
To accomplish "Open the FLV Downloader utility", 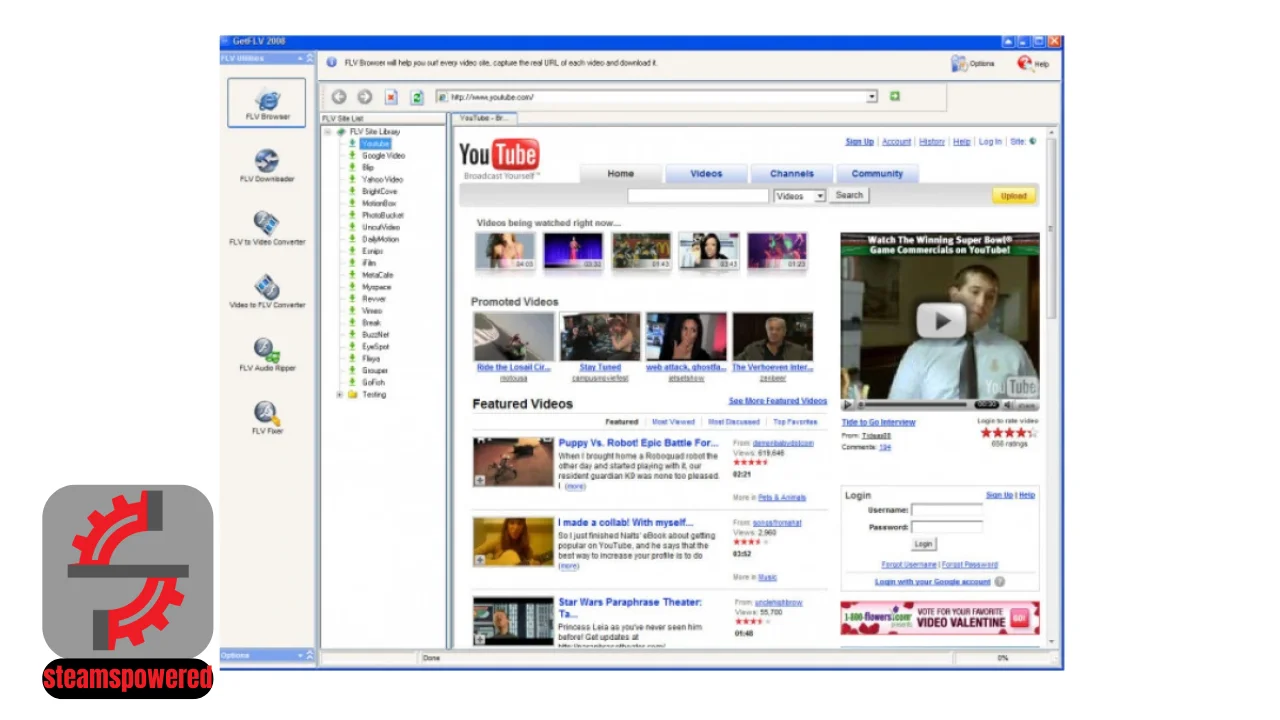I will (267, 166).
